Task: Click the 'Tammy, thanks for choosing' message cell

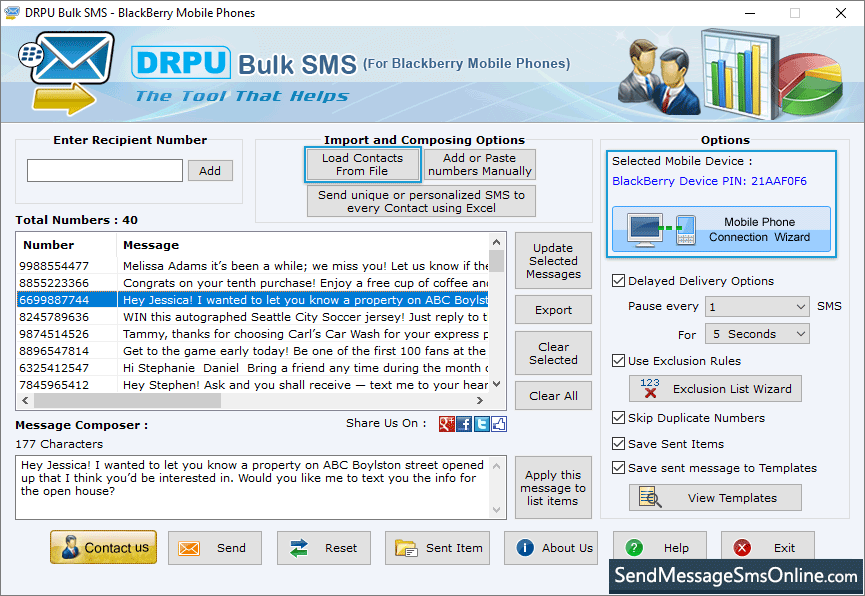Action: click(x=303, y=334)
